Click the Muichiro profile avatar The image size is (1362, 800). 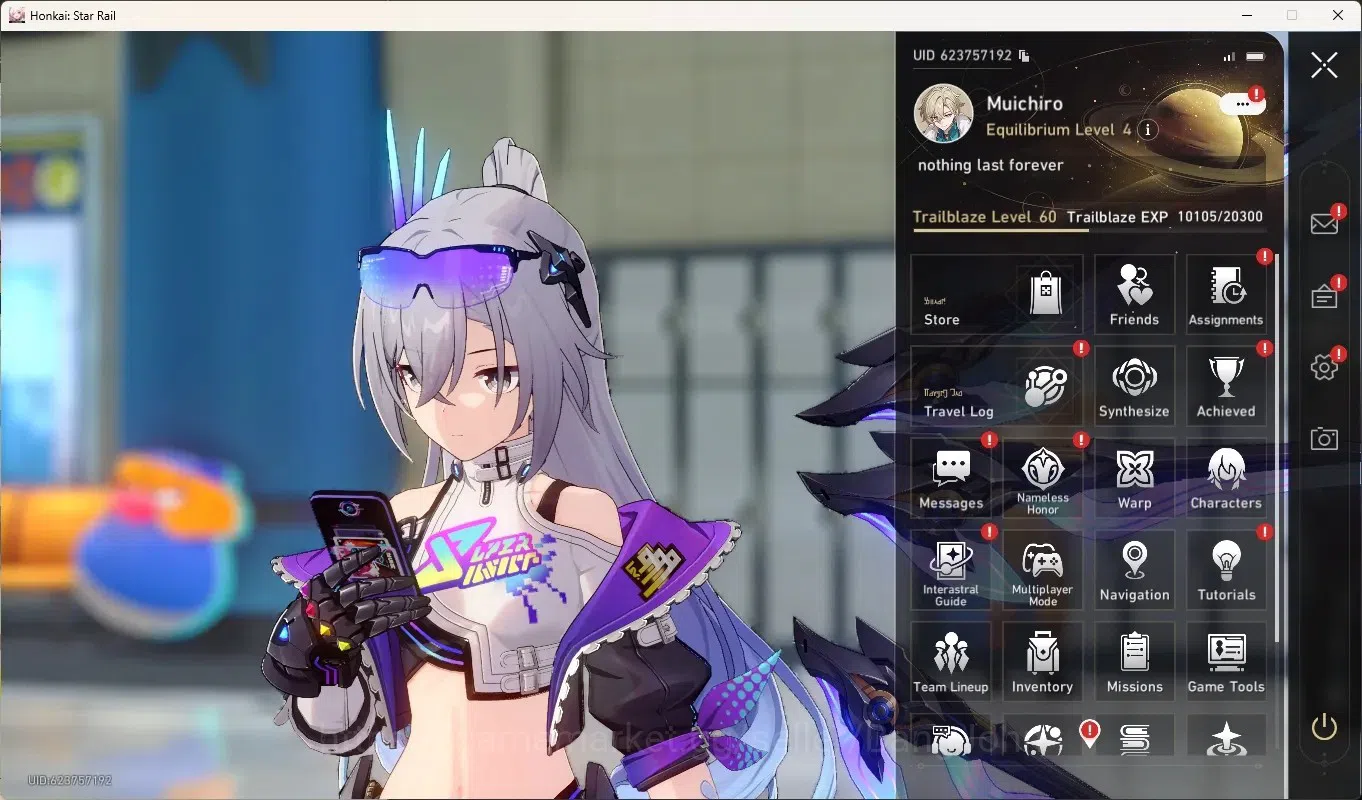pos(943,113)
